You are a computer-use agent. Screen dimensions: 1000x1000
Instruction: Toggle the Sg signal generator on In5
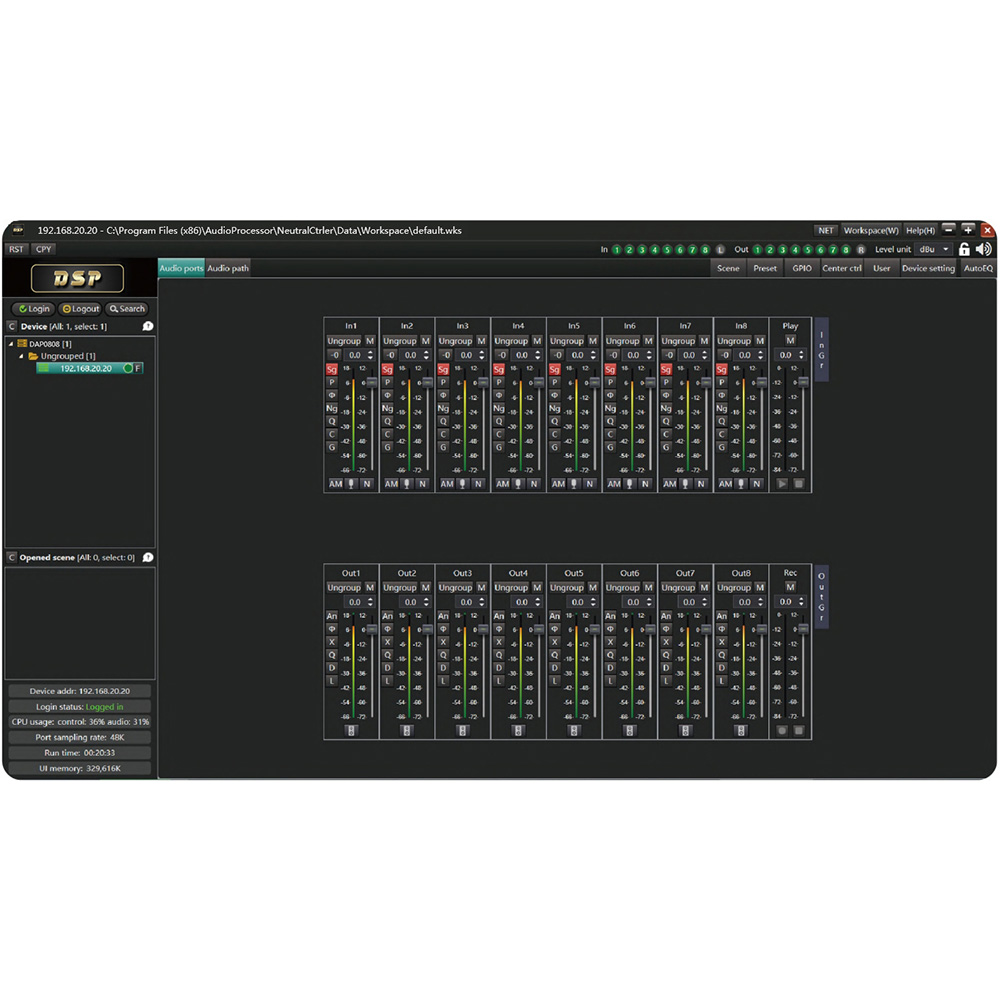click(x=555, y=369)
